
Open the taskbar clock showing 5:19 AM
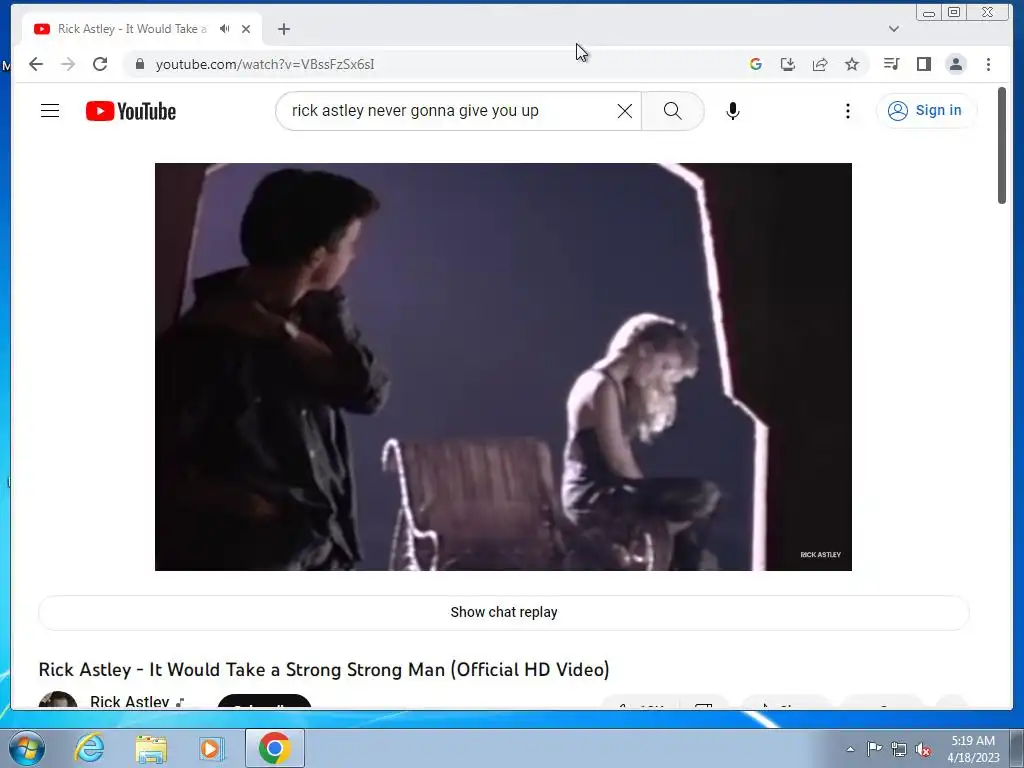pyautogui.click(x=973, y=749)
